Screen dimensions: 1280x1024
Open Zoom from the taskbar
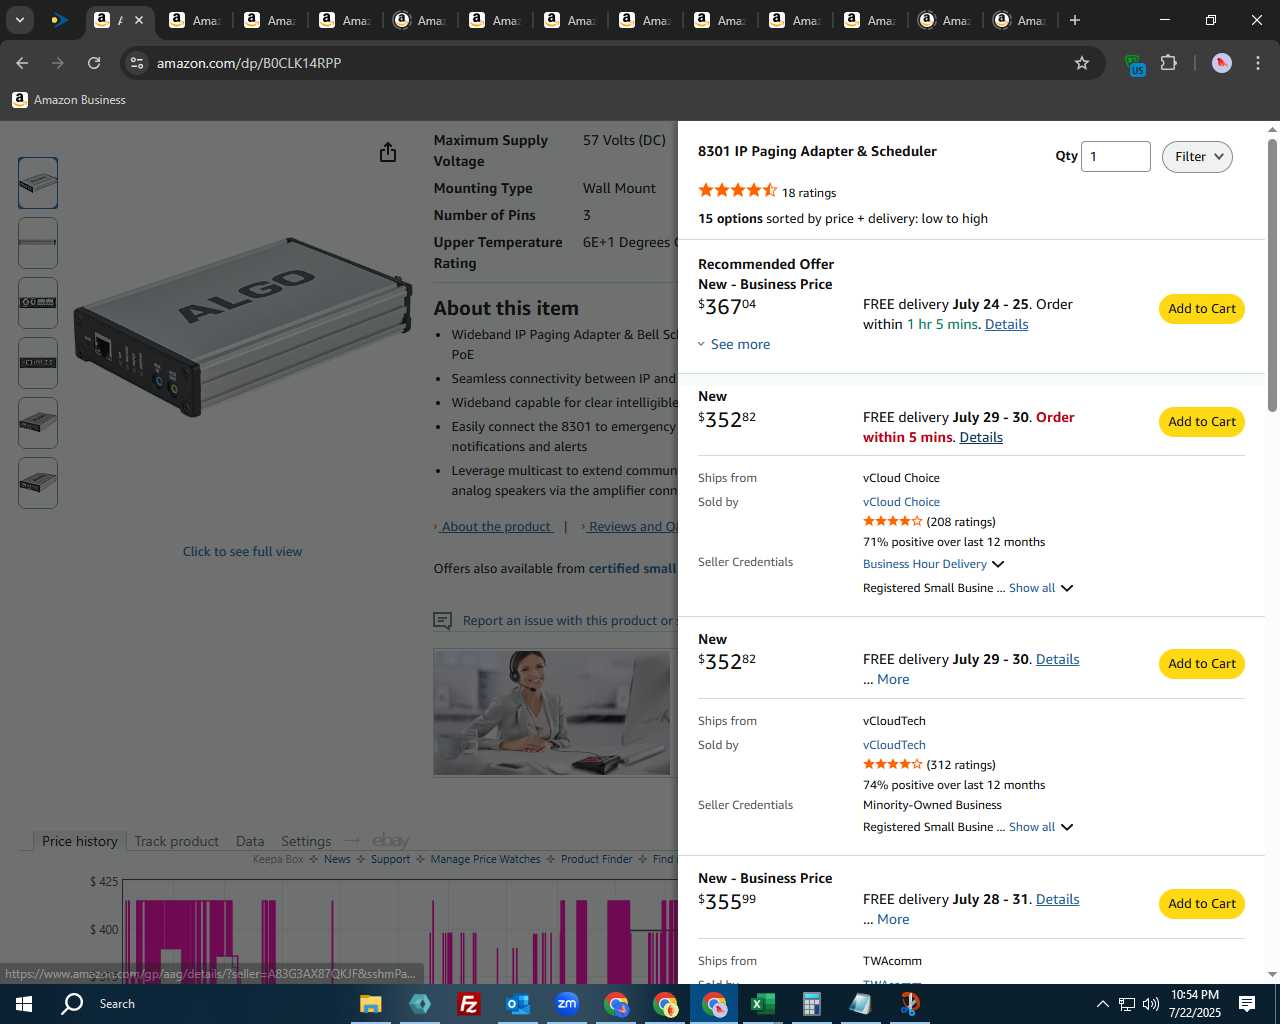click(567, 1004)
